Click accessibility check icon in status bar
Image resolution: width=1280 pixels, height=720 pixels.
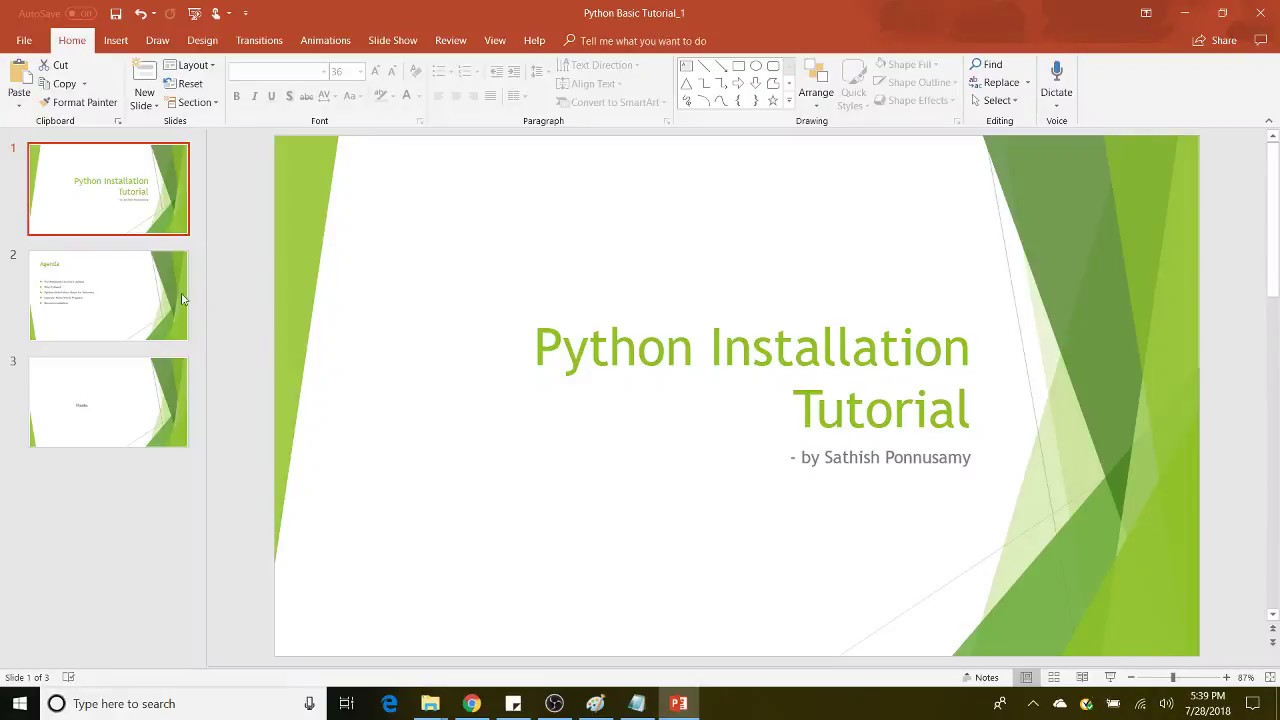(69, 678)
